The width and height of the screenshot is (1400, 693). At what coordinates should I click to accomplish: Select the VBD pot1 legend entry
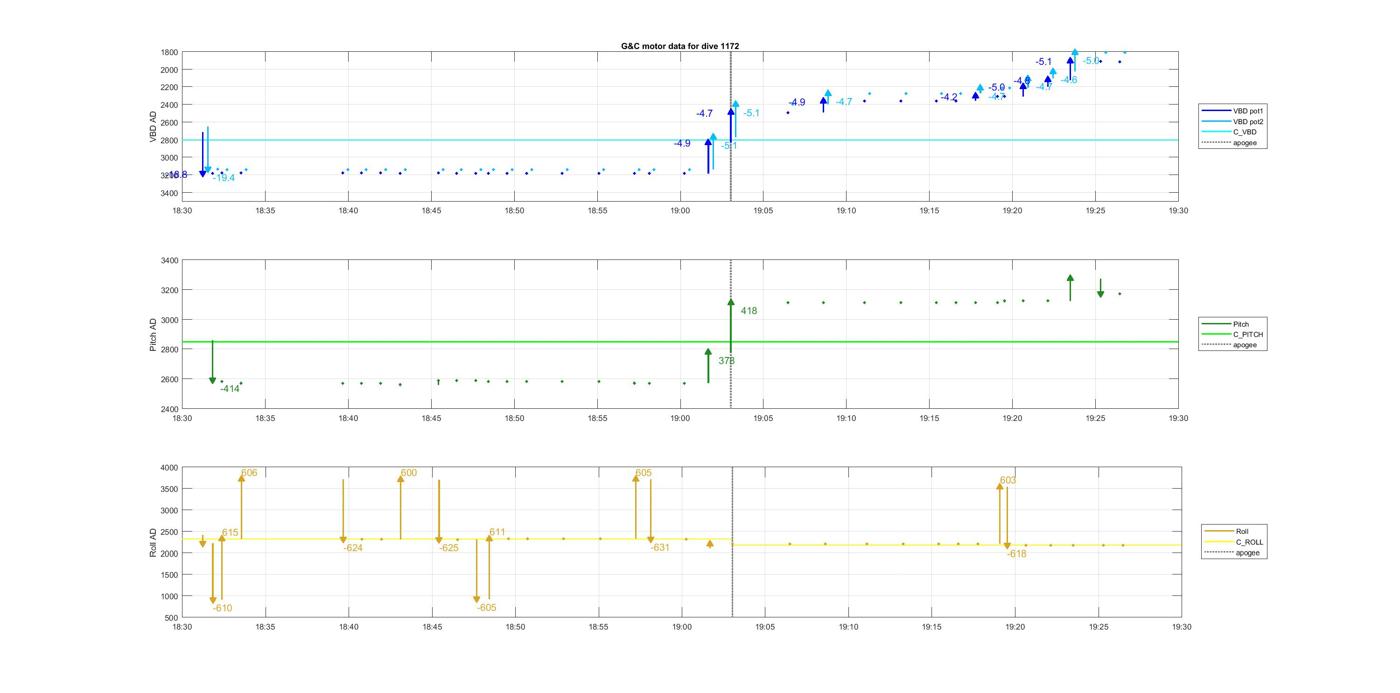point(1232,111)
